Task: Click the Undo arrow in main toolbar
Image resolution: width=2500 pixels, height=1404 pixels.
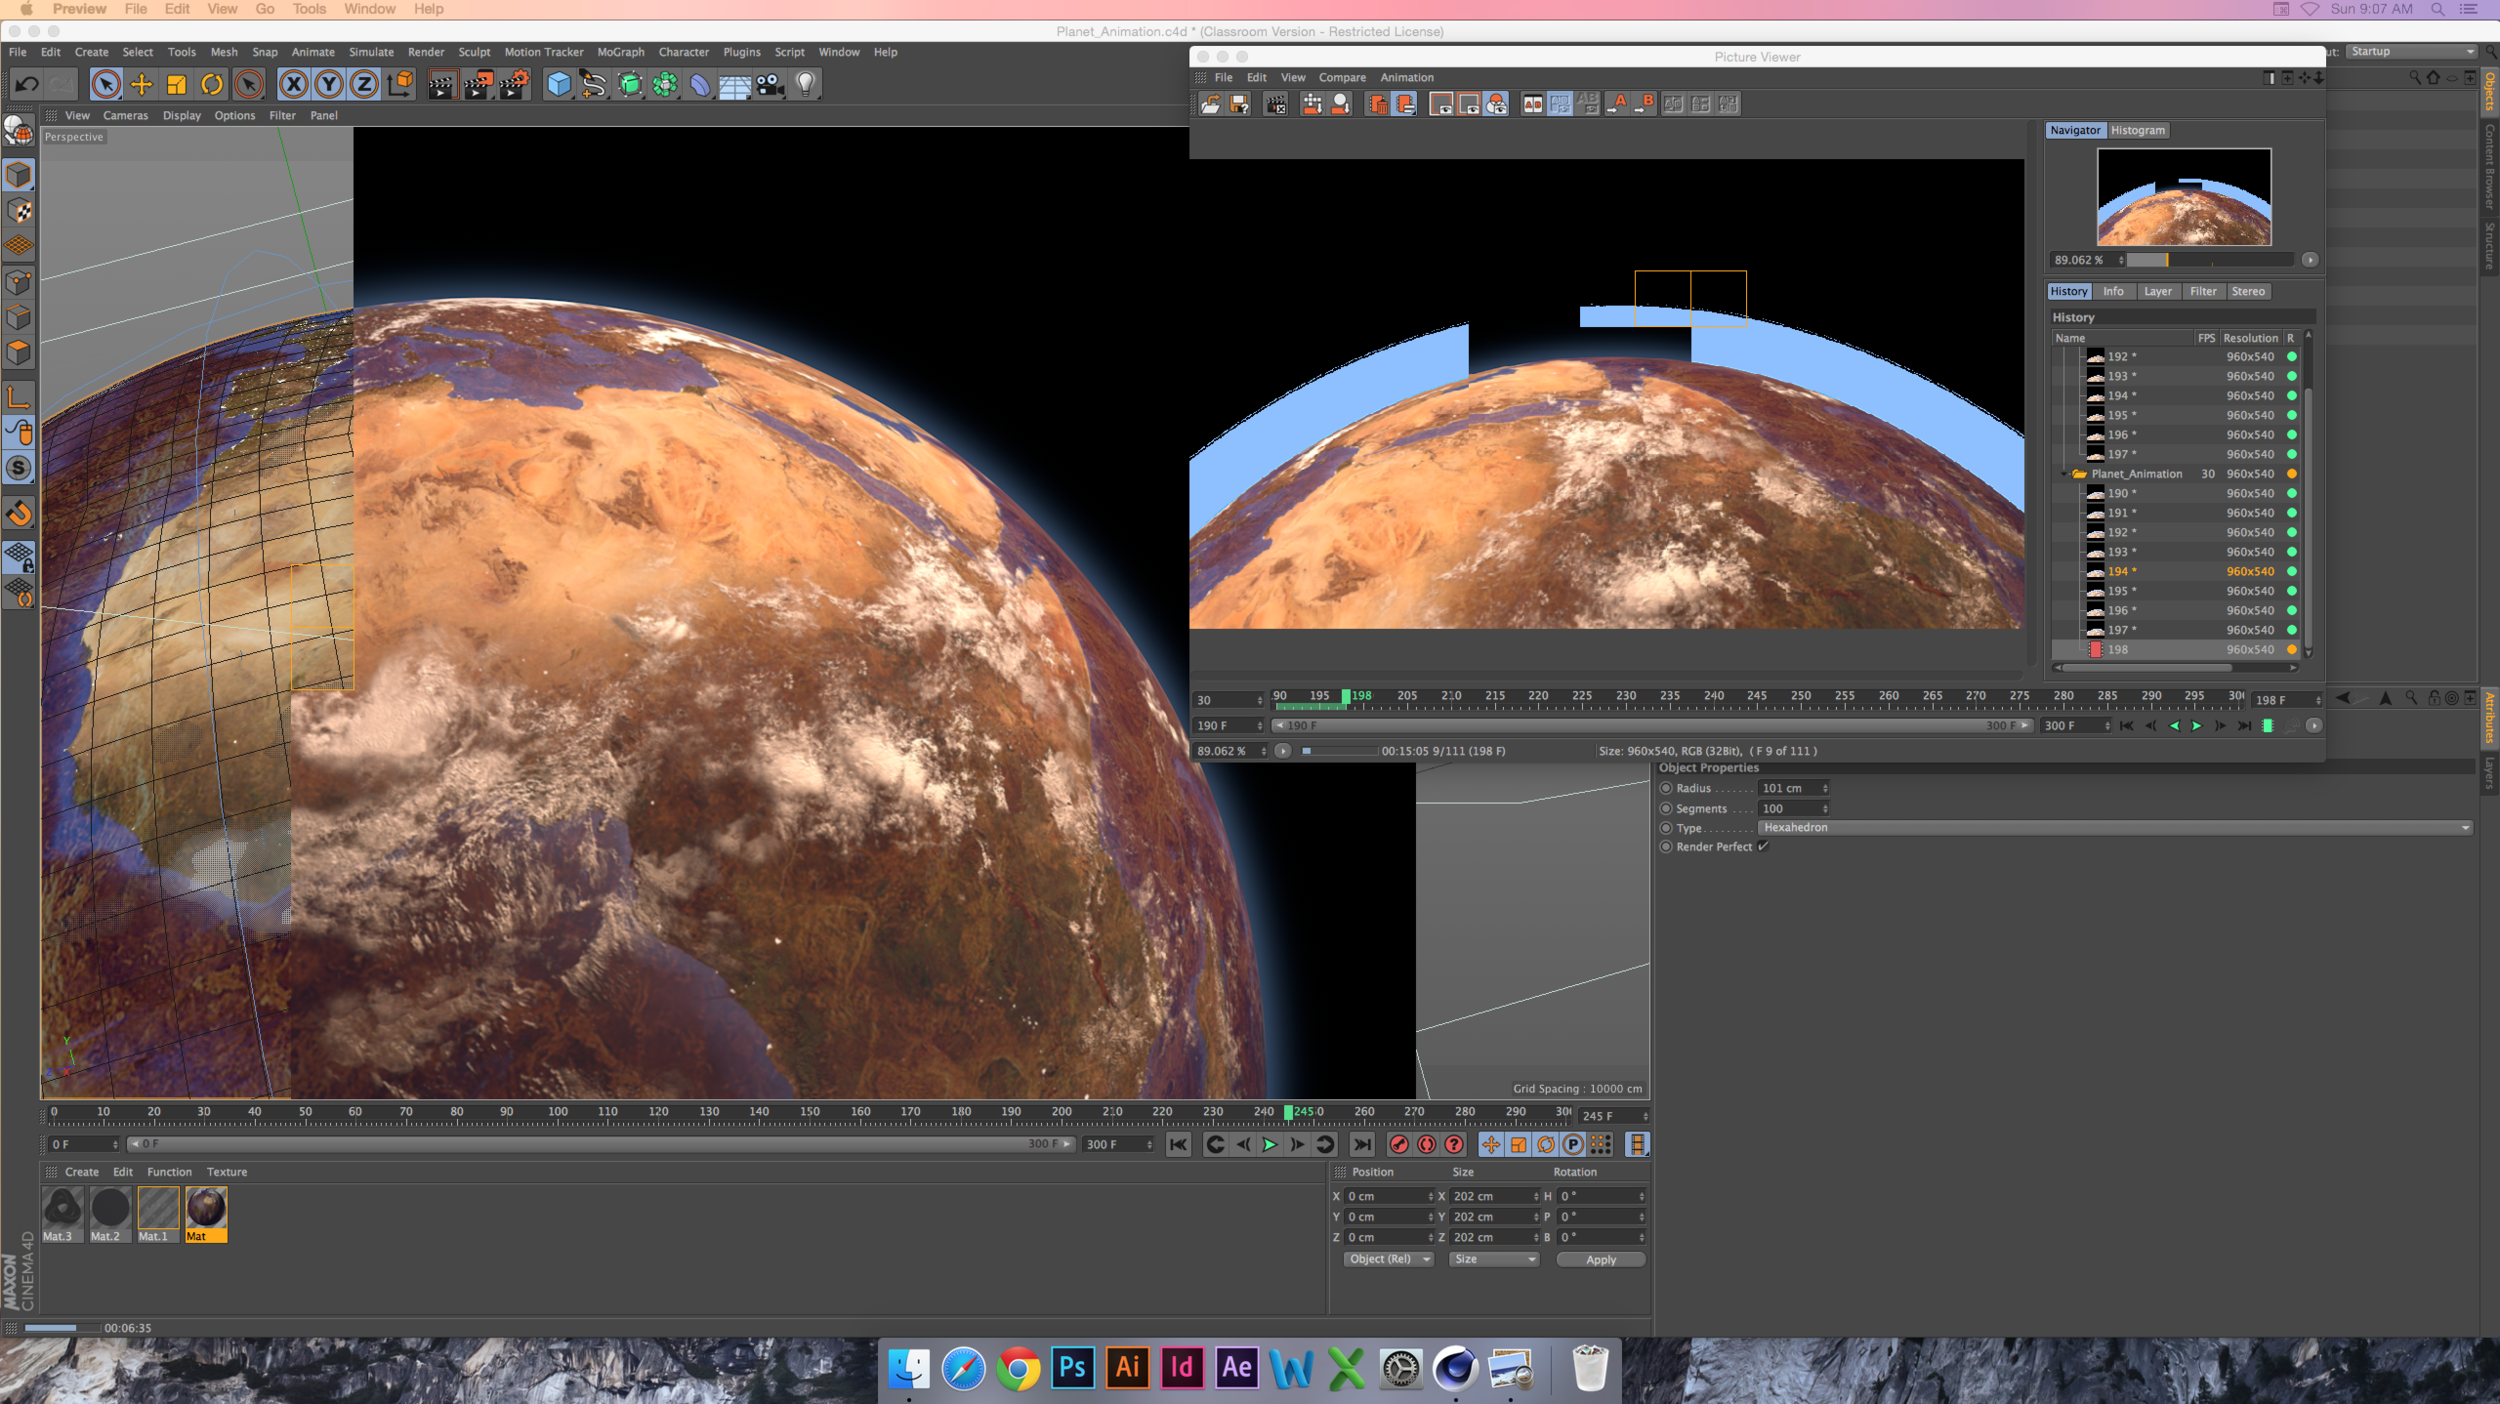Action: click(27, 84)
